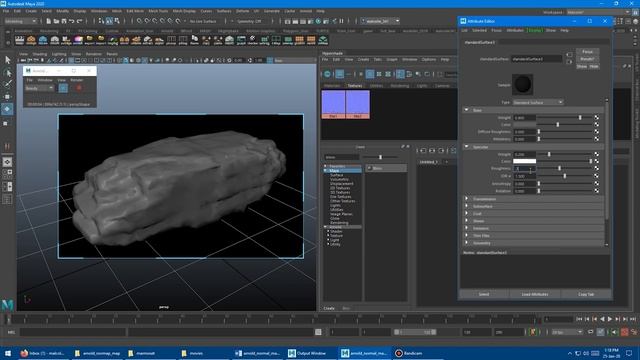This screenshot has height=360, width=640.
Task: Click the Save Scene icon
Action: click(64, 21)
